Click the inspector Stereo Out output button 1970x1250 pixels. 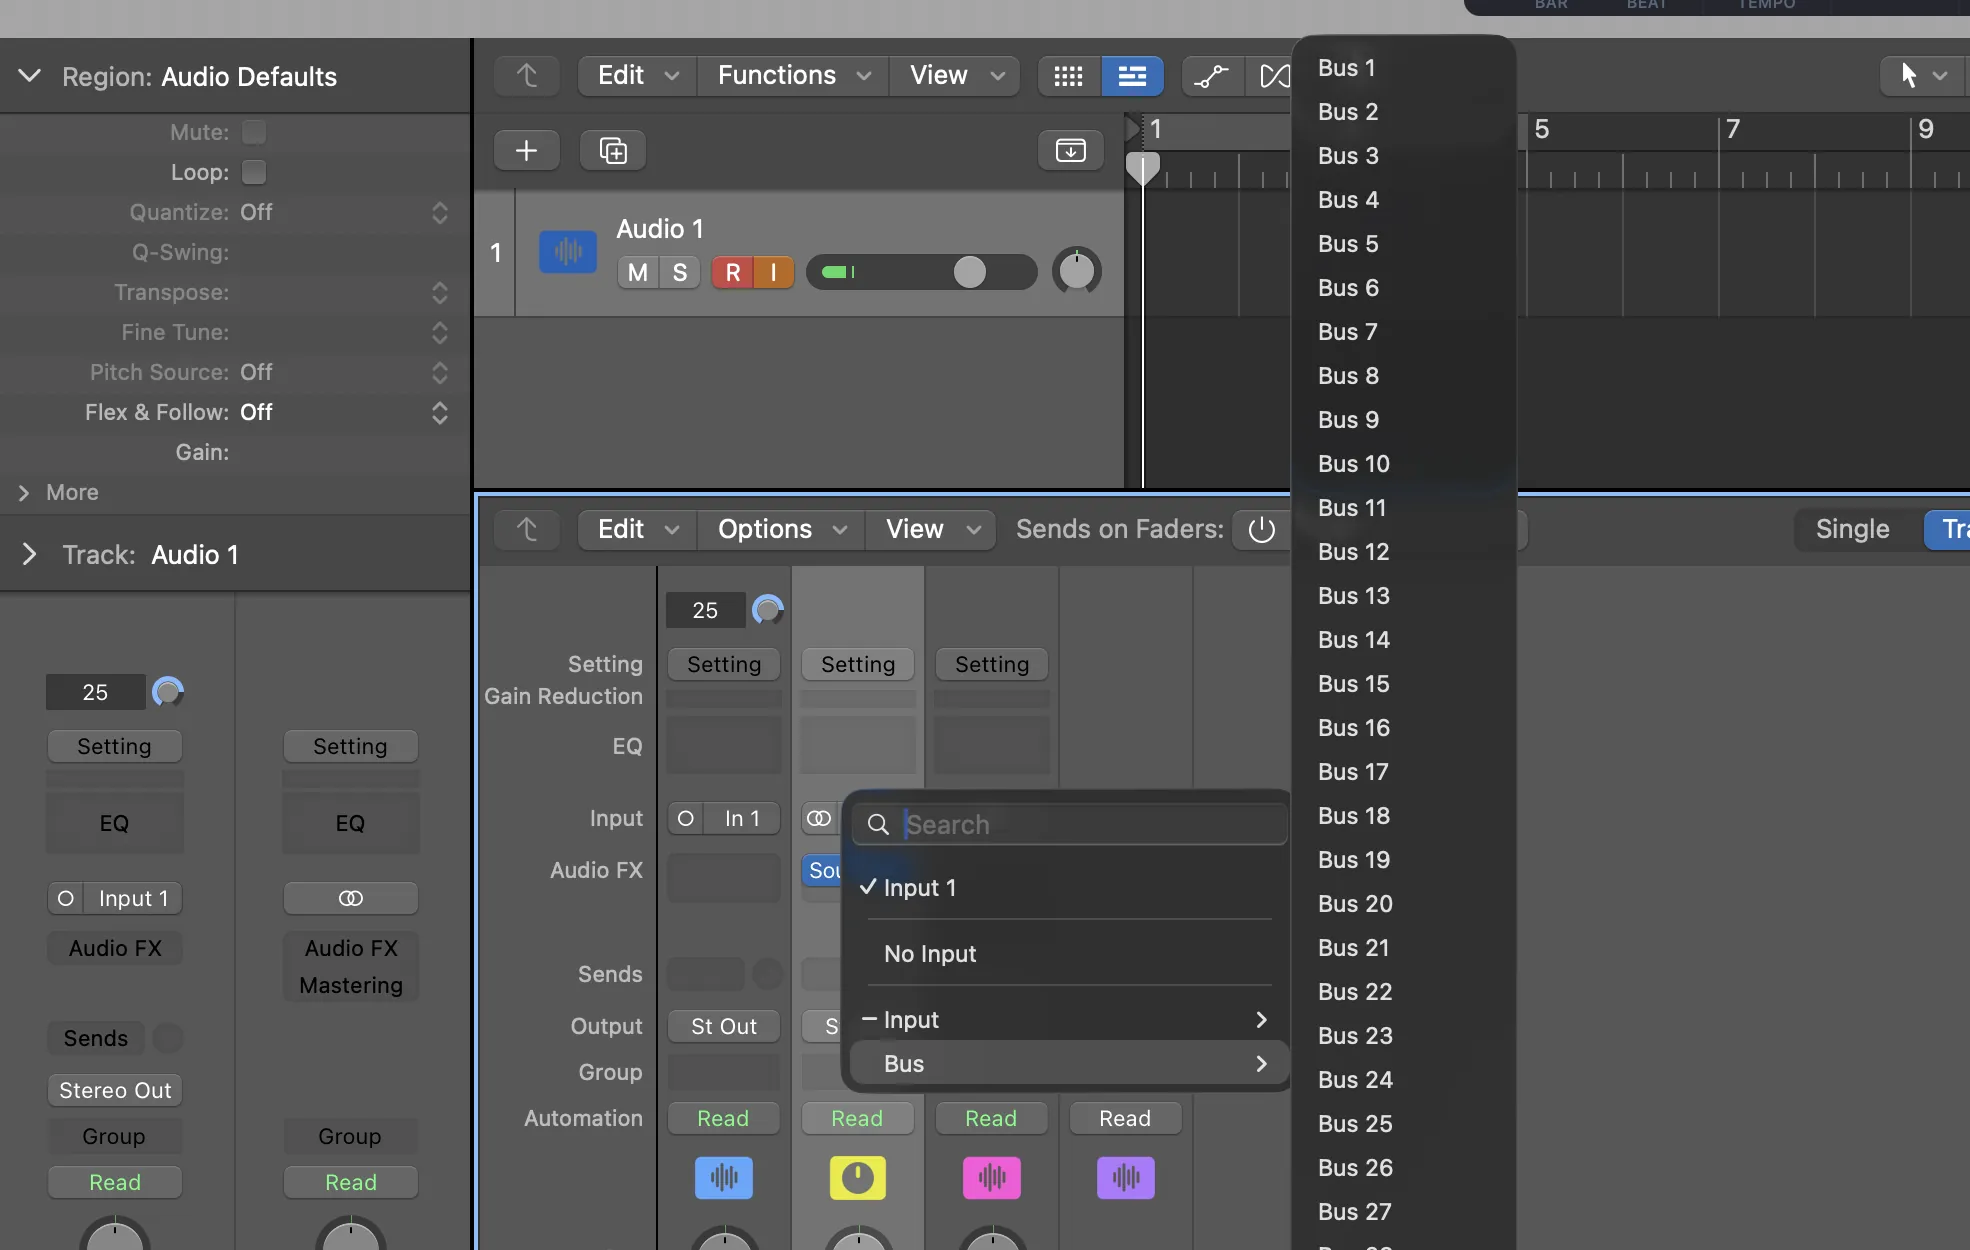coord(115,1090)
